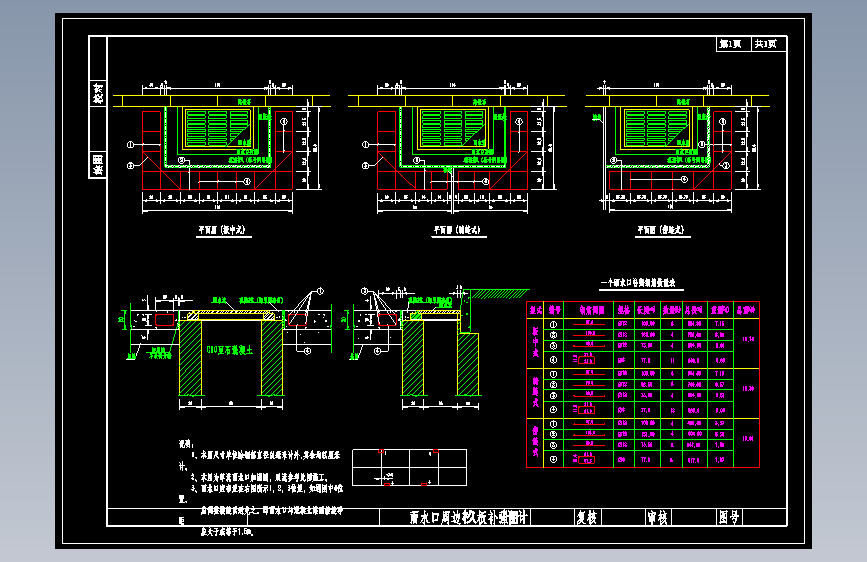867x562 pixels.
Task: Select the green grate in right plan view
Action: [x=657, y=128]
